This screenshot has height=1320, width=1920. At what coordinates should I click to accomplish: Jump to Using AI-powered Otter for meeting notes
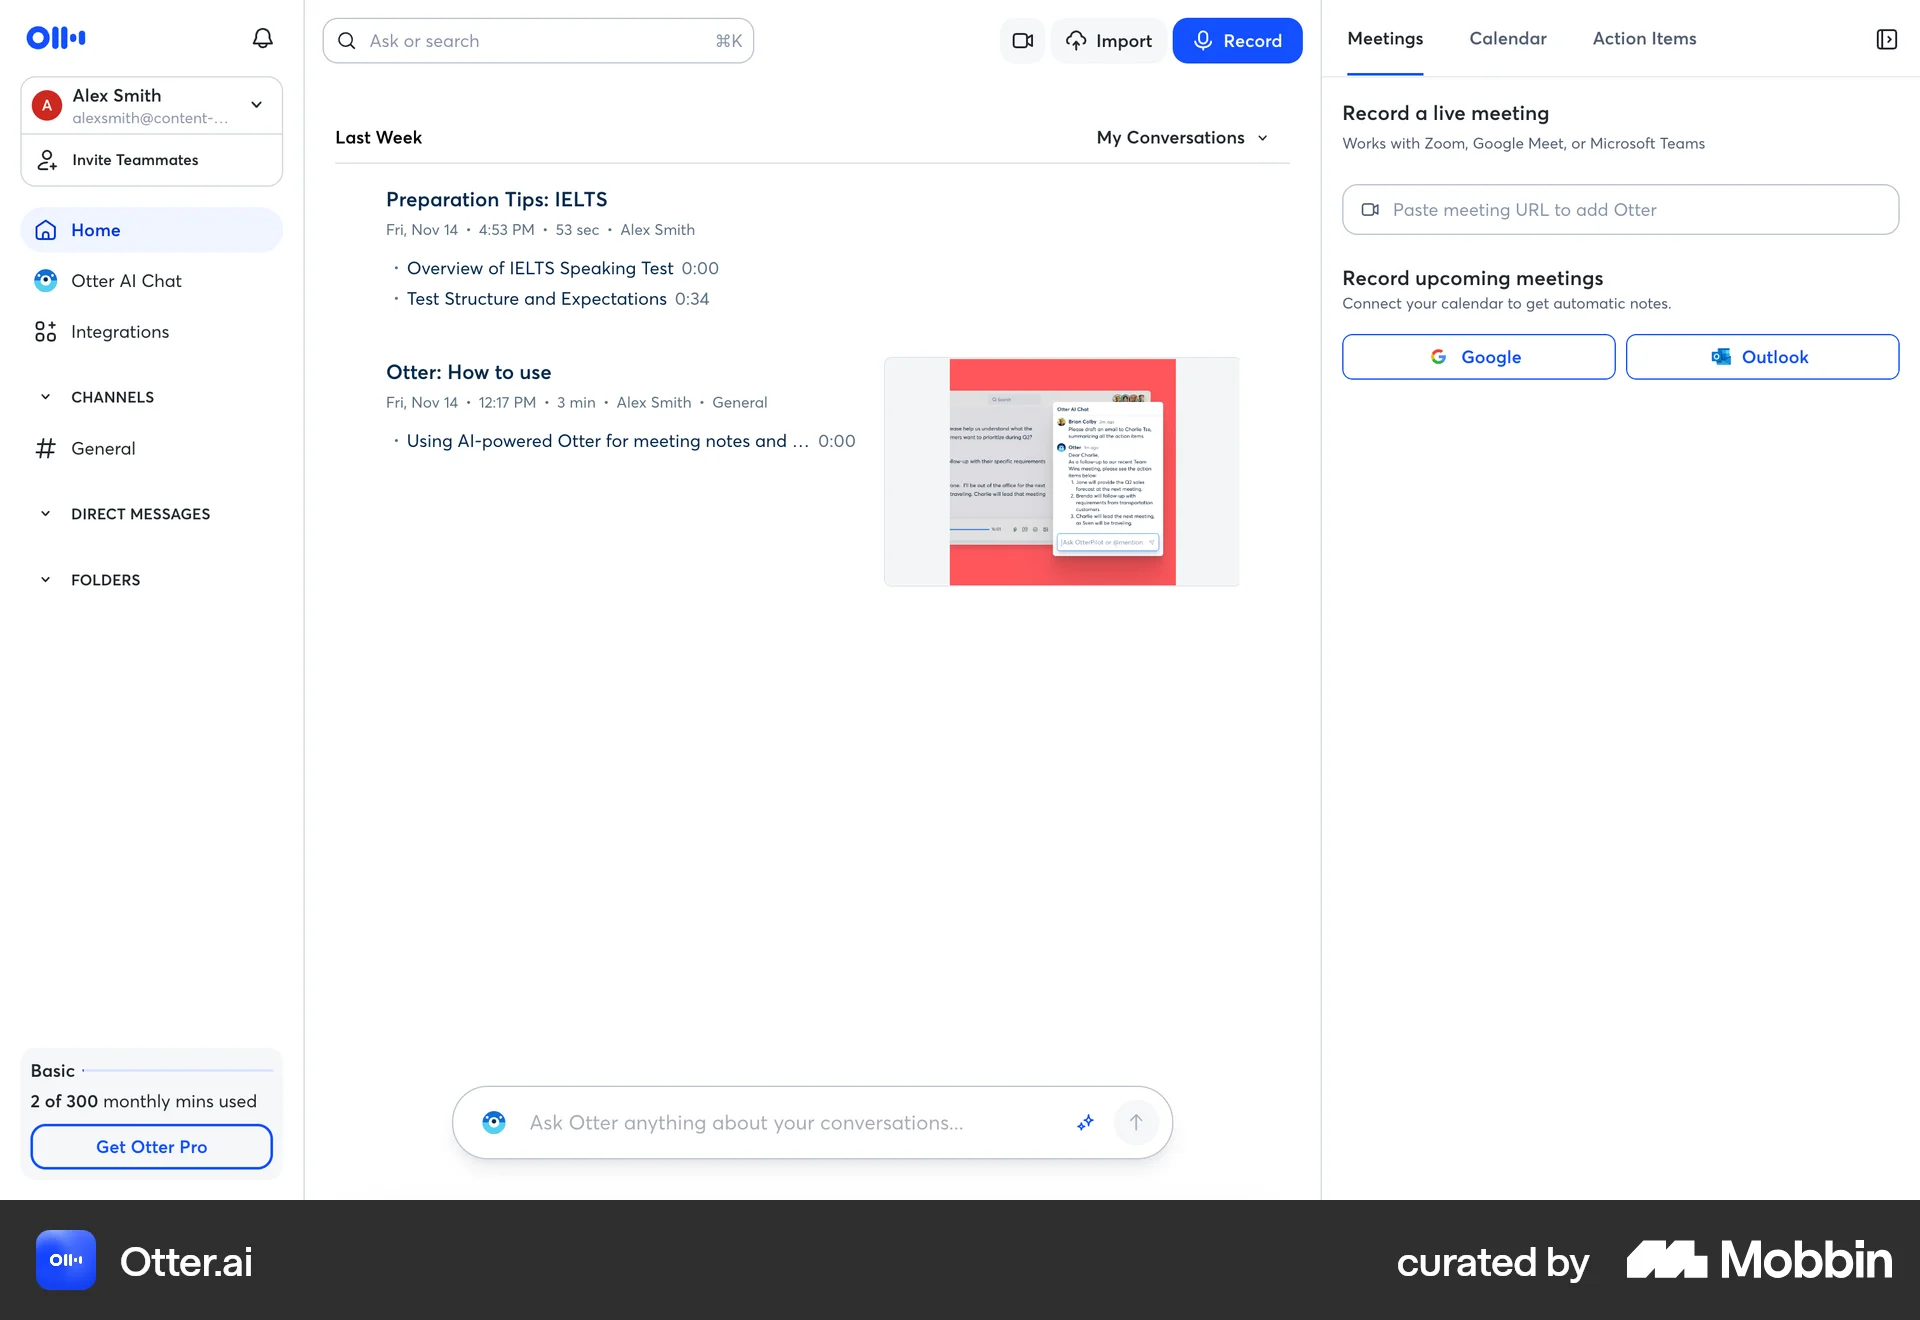click(607, 441)
